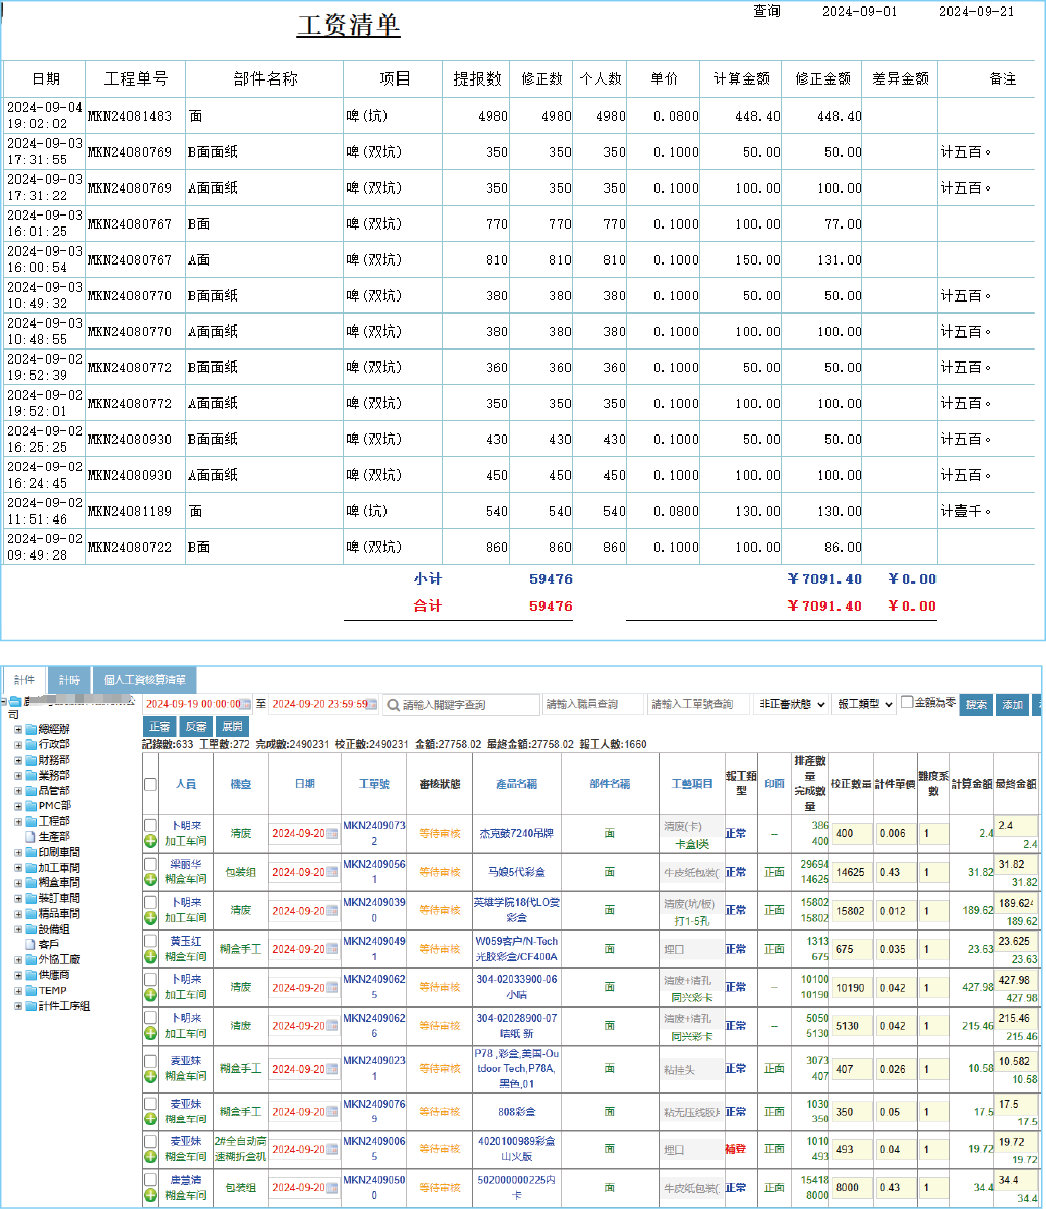Screen dimensions: 1046x1209
Task: Expand the 總經辦 tree node
Action: click(18, 729)
